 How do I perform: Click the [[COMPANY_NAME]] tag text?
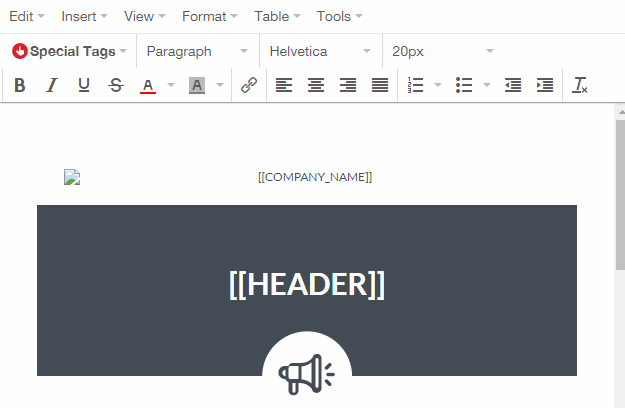pyautogui.click(x=315, y=177)
